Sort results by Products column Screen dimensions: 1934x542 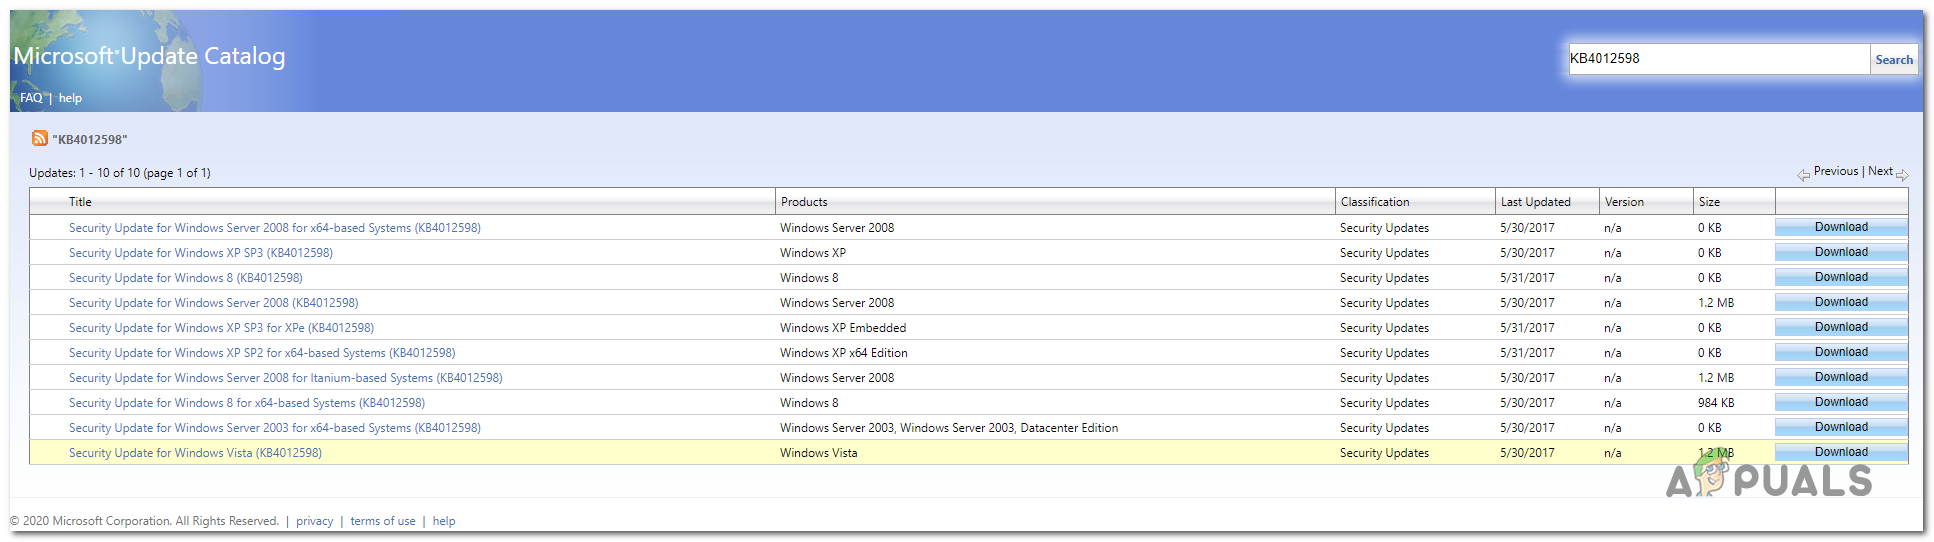pyautogui.click(x=804, y=202)
